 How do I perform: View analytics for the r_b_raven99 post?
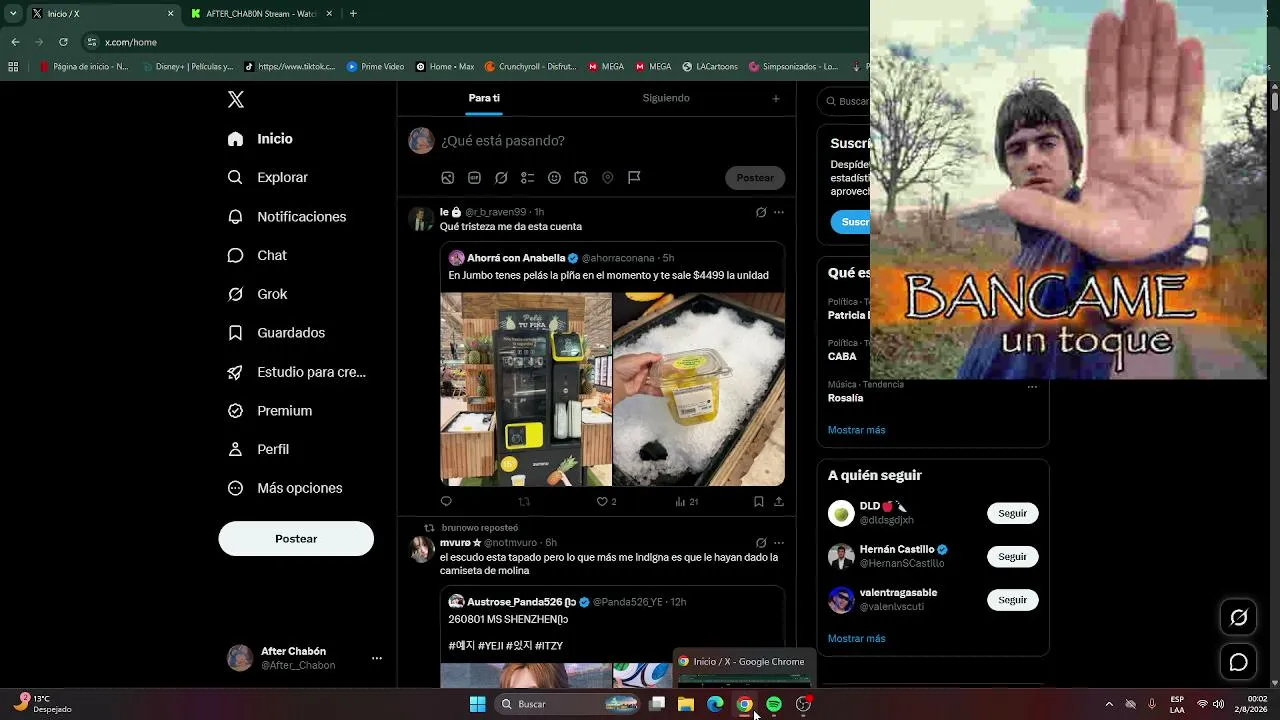coord(686,502)
